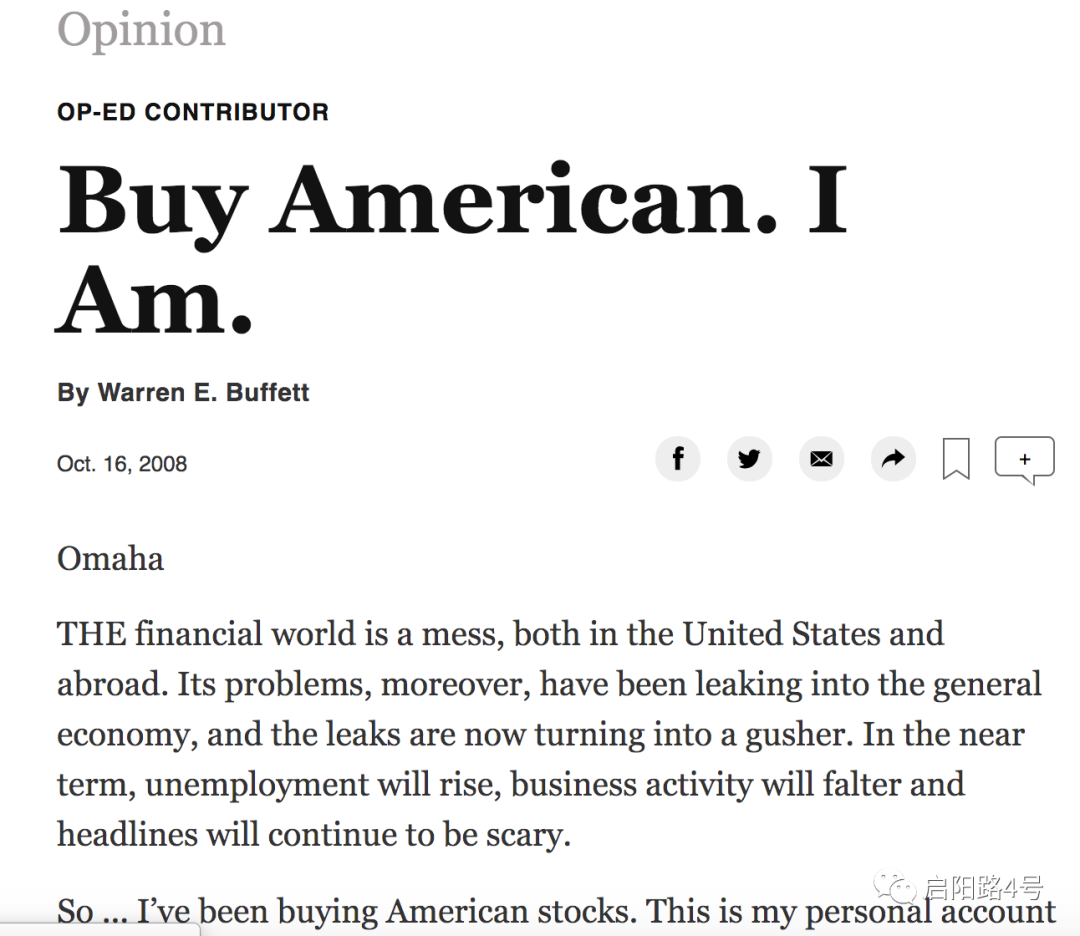Email this article using the envelope icon

[x=821, y=459]
